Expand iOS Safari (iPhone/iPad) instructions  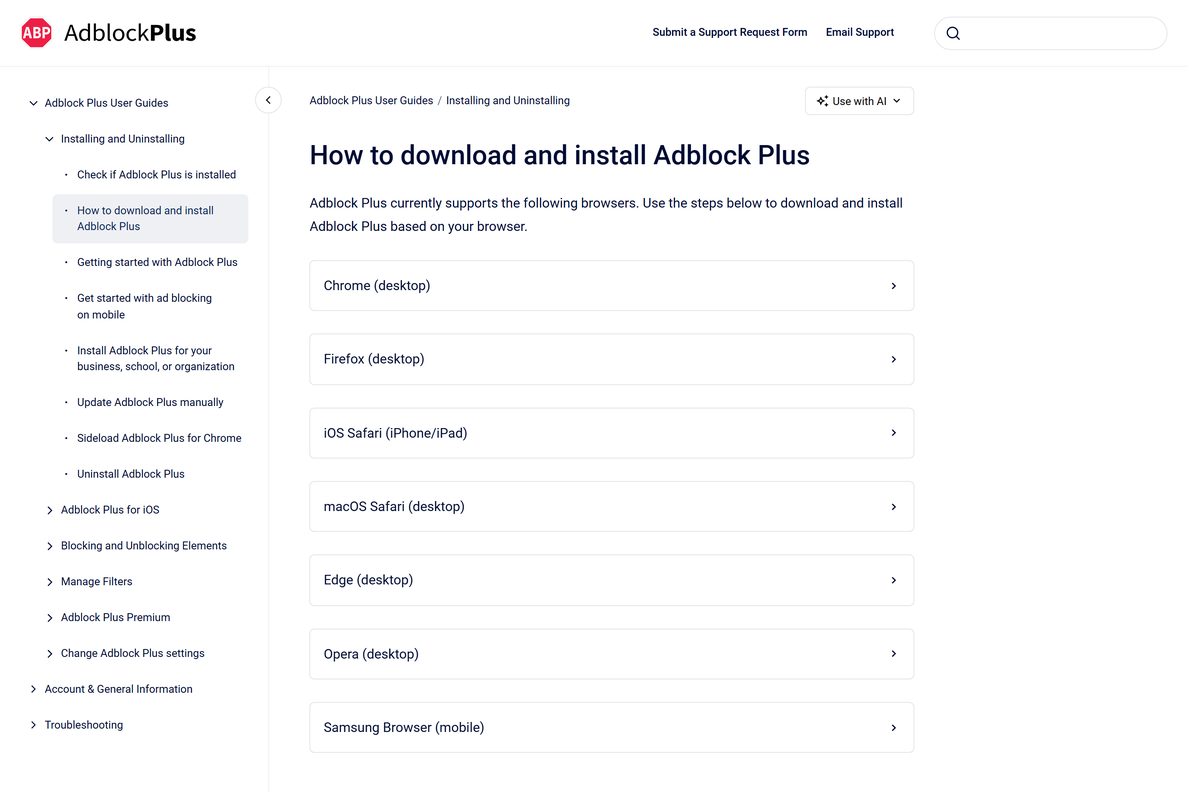coord(611,433)
